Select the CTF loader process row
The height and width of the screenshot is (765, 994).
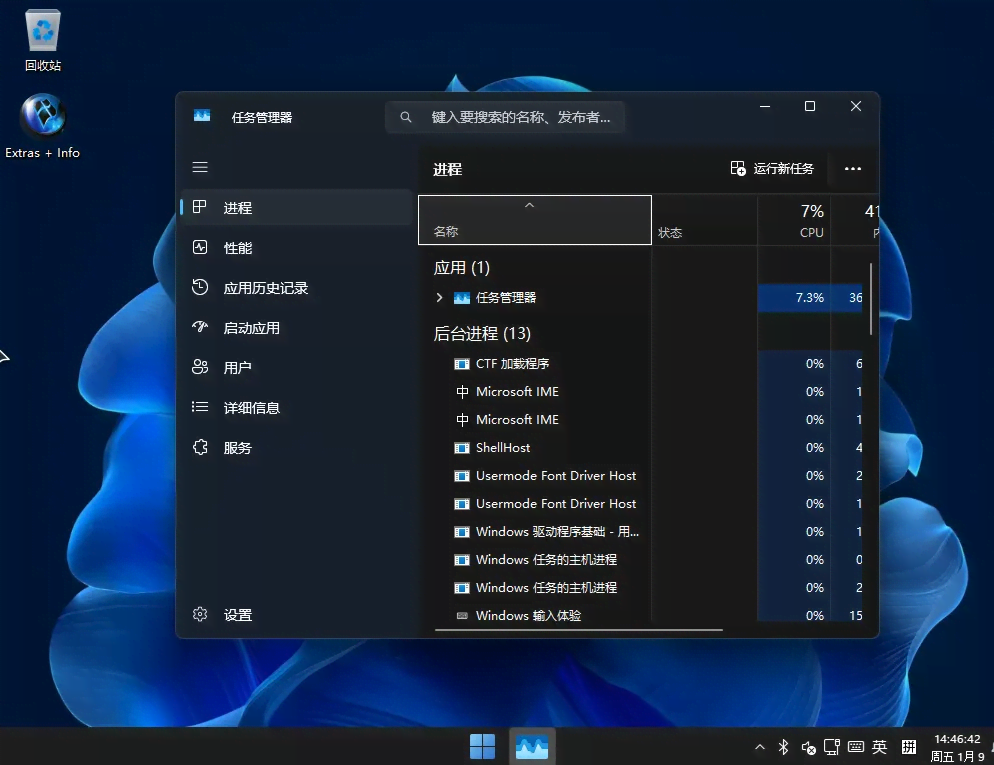(x=512, y=364)
